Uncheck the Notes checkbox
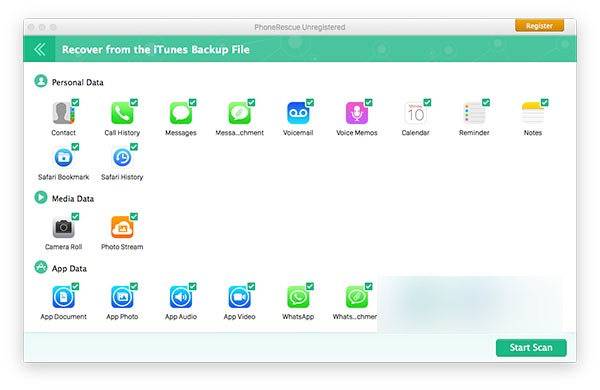 click(x=545, y=103)
